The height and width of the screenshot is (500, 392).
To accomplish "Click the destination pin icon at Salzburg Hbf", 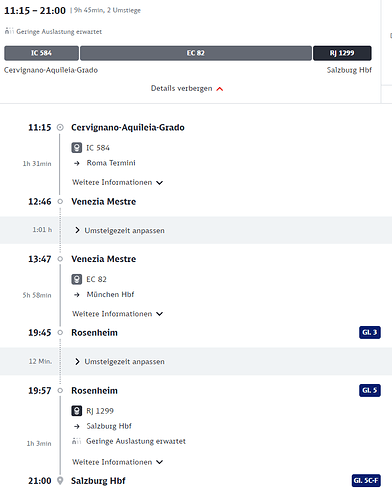I will point(60,481).
